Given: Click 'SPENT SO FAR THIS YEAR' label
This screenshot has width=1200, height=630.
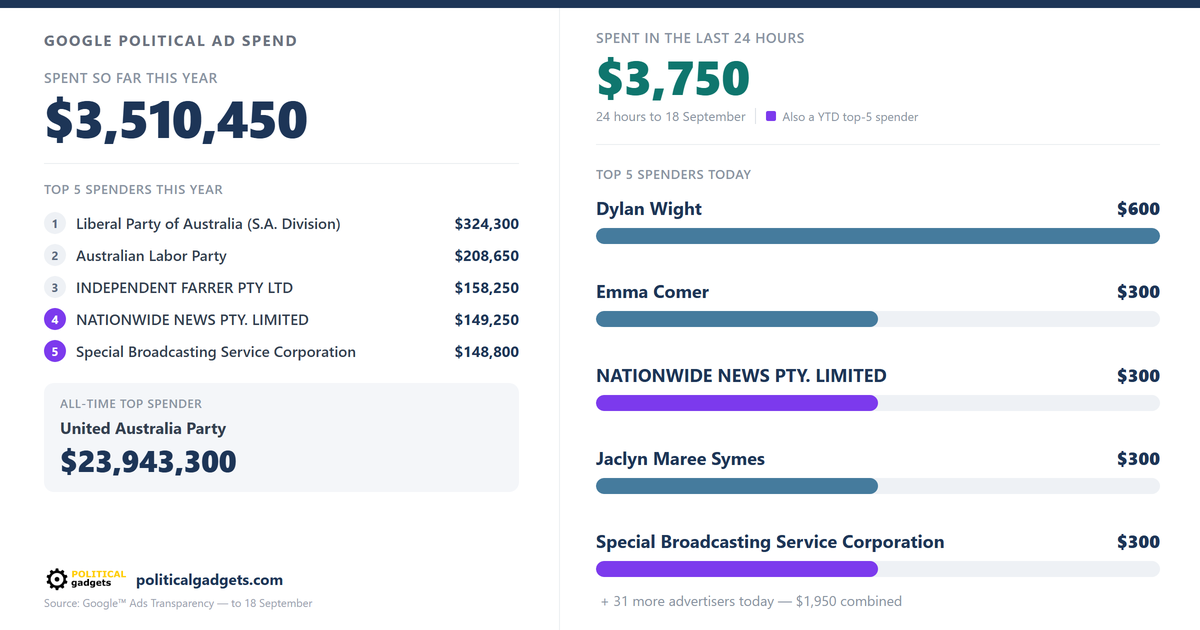Looking at the screenshot, I should (x=131, y=78).
